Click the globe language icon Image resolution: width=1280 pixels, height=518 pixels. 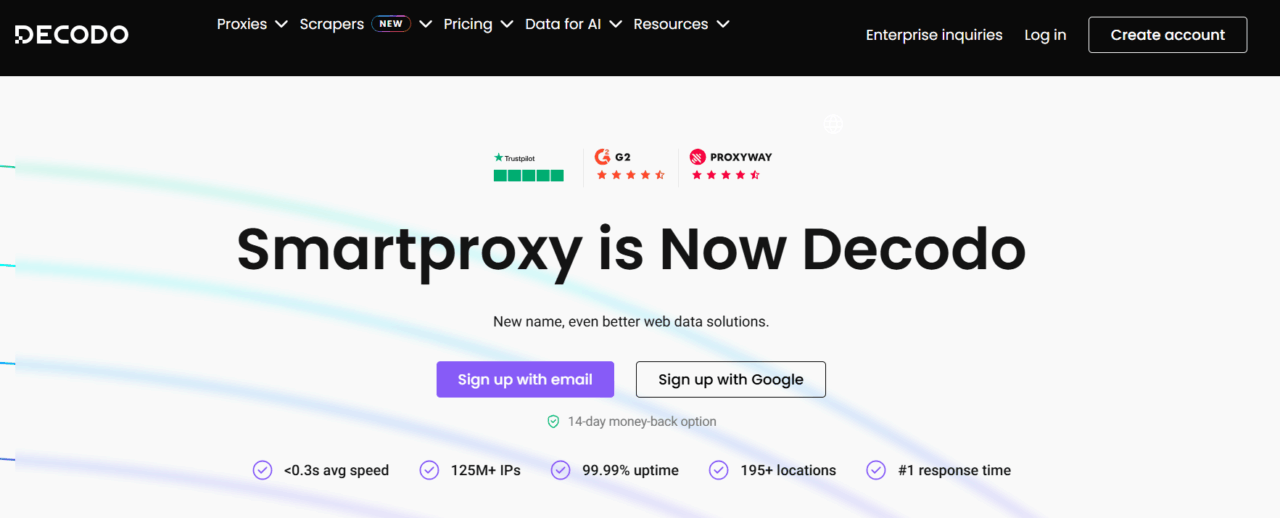[x=834, y=124]
